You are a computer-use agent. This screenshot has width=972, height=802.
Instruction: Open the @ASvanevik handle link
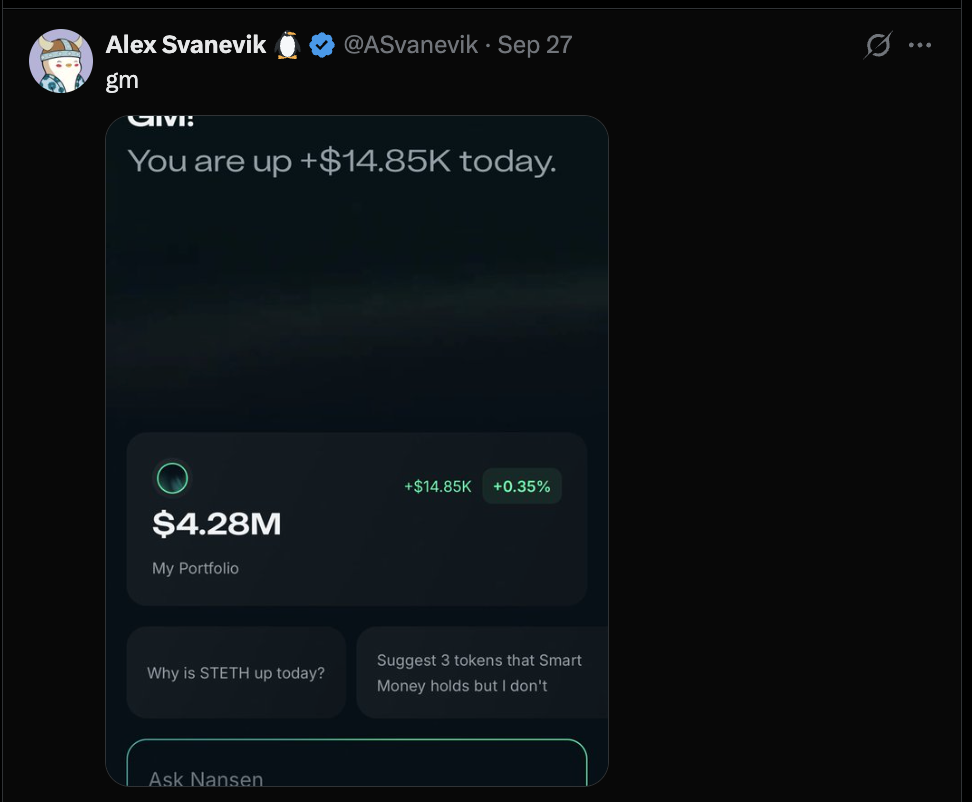410,45
